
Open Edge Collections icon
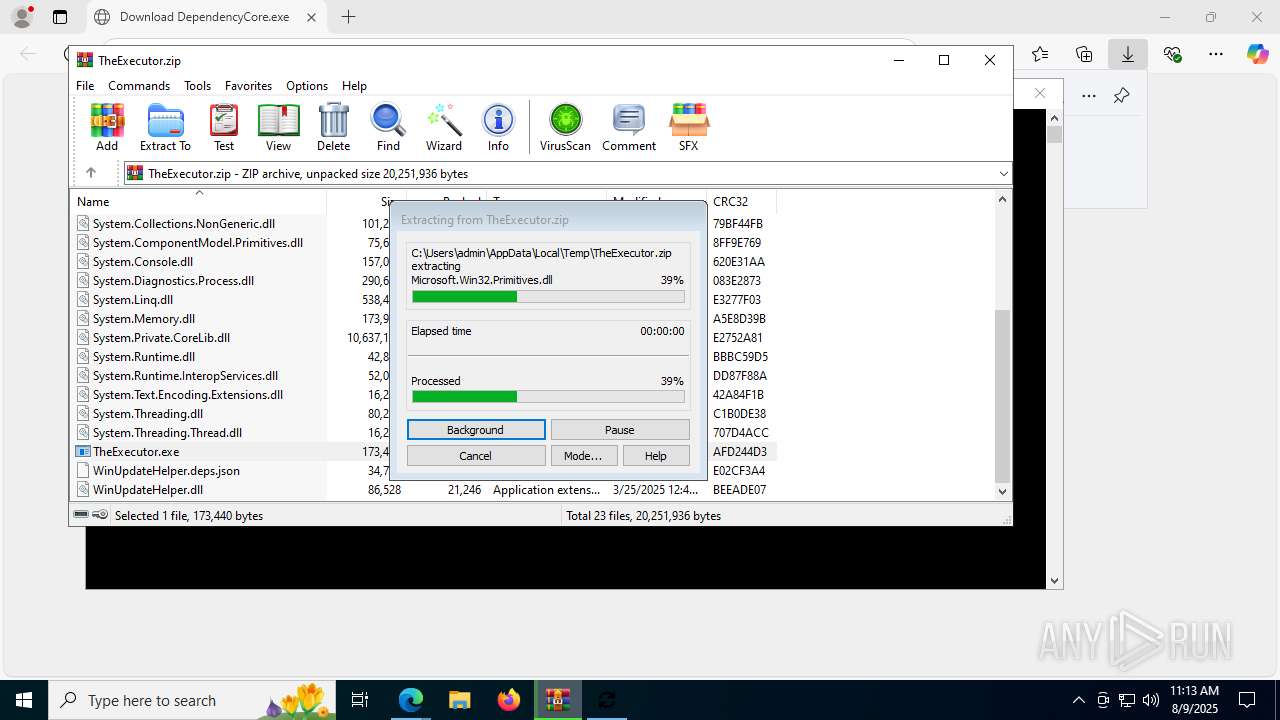click(1084, 54)
